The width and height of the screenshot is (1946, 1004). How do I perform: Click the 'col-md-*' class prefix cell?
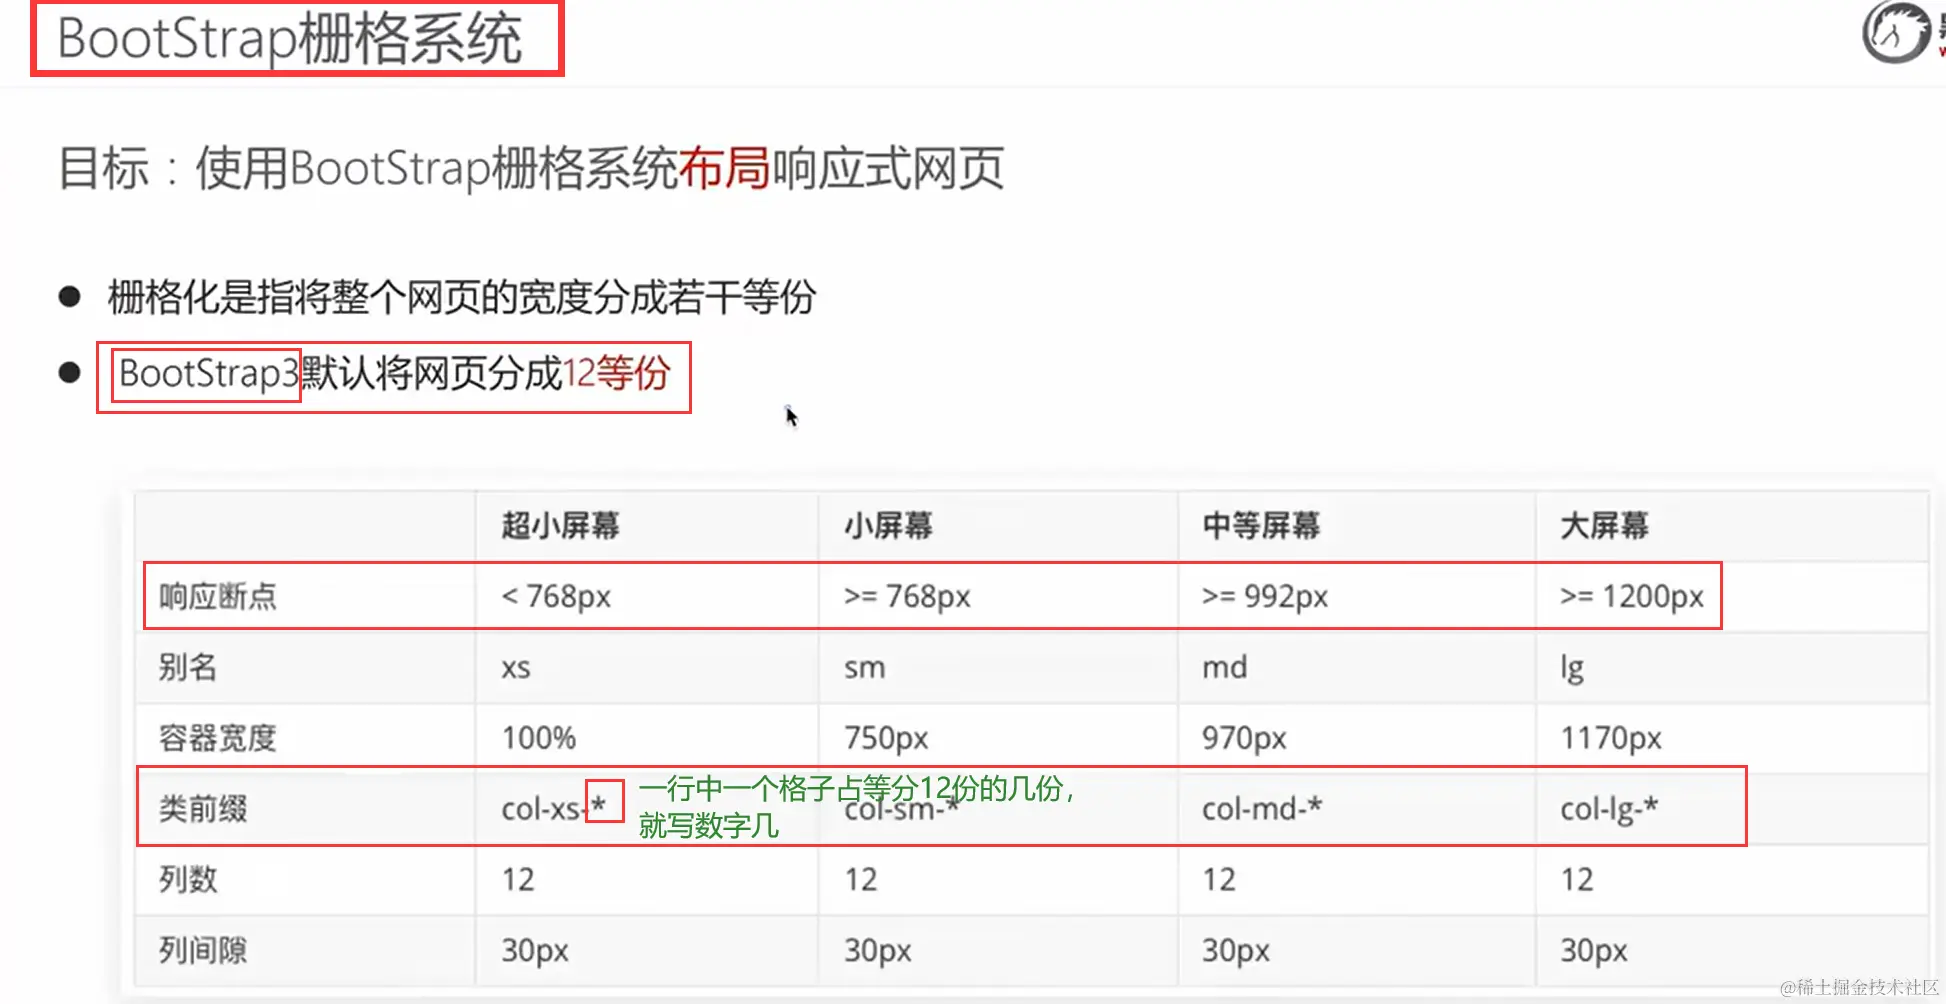pos(1261,807)
